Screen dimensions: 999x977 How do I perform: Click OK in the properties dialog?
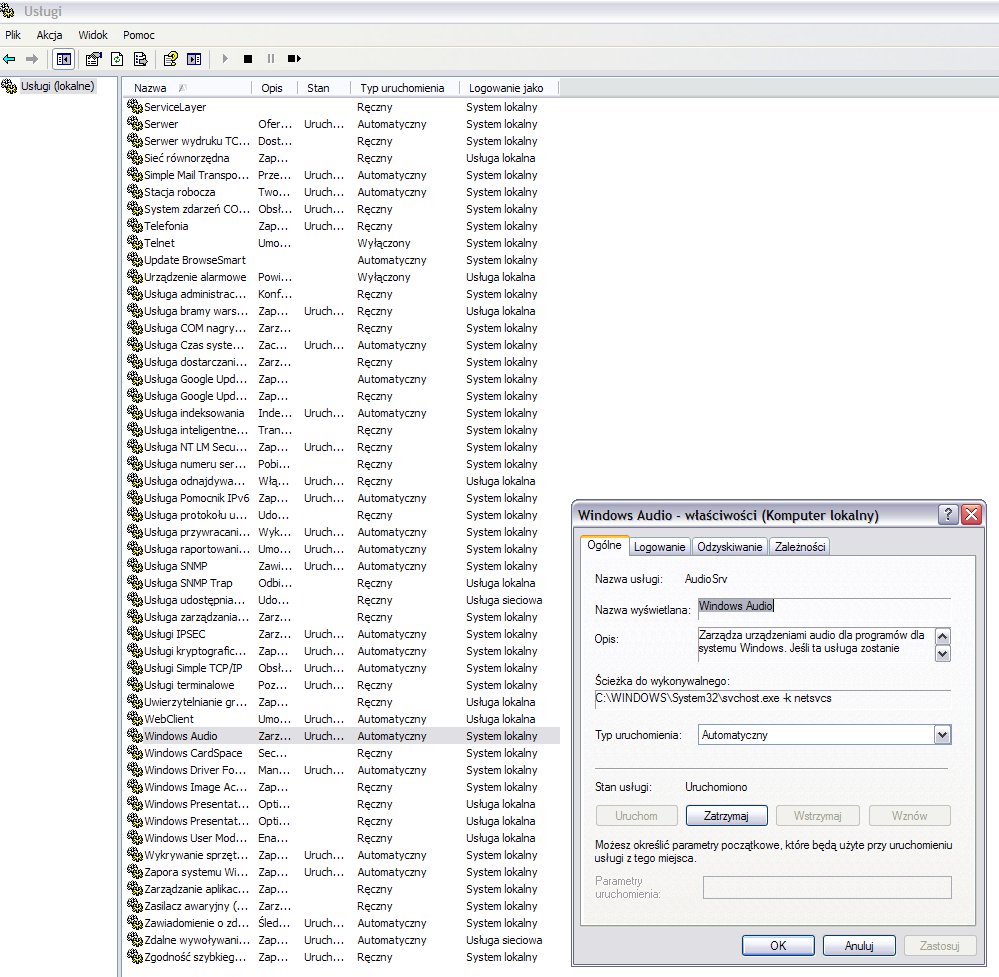(x=778, y=946)
